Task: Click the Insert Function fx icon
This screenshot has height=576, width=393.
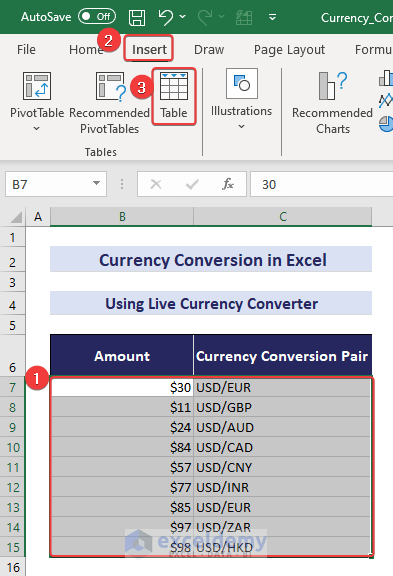Action: [228, 184]
